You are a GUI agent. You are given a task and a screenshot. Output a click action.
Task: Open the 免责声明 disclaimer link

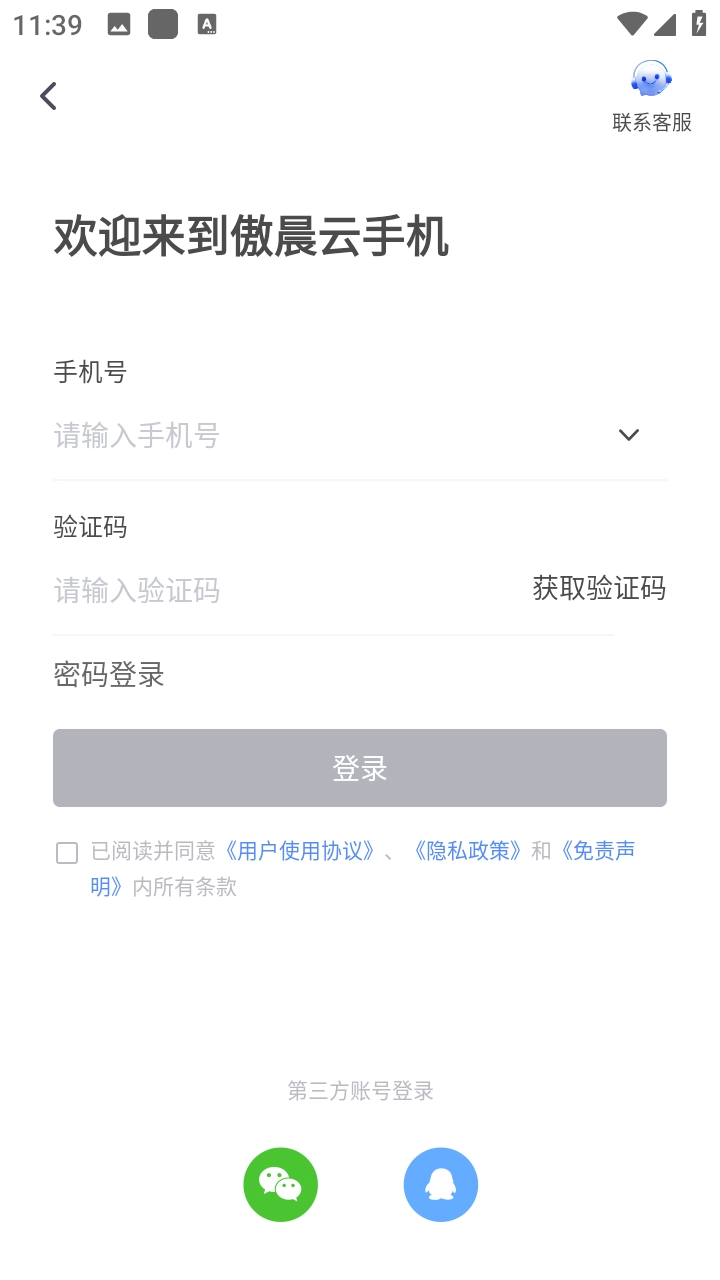tap(598, 851)
